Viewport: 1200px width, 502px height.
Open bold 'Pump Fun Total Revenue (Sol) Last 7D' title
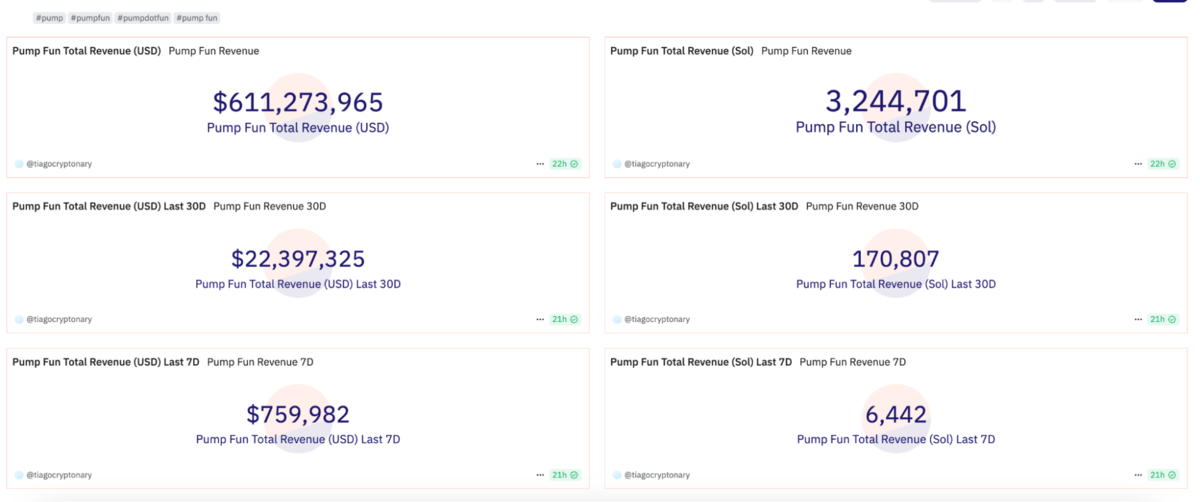[x=701, y=362]
